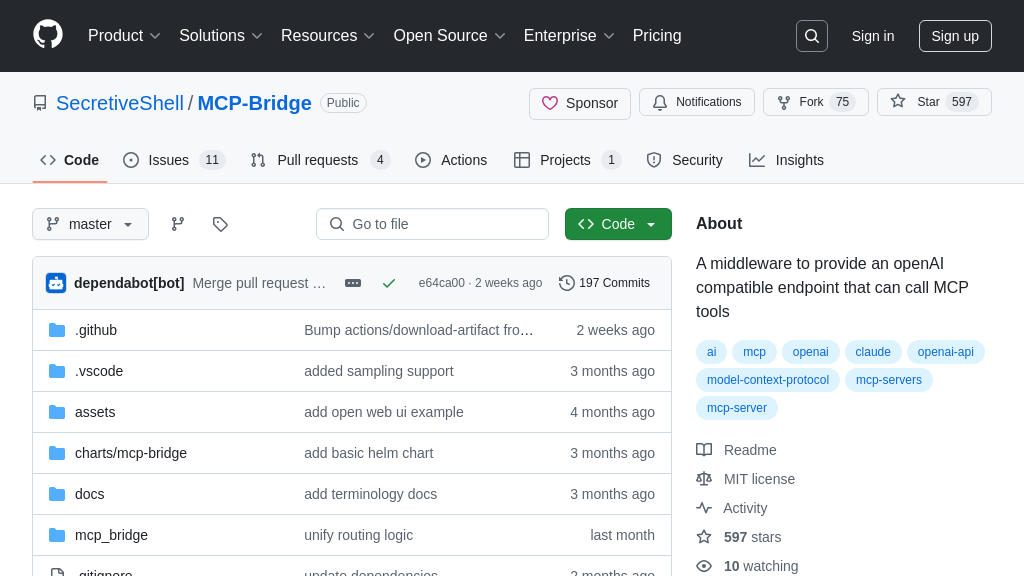
Task: Star the MCP-Bridge repository
Action: click(933, 102)
